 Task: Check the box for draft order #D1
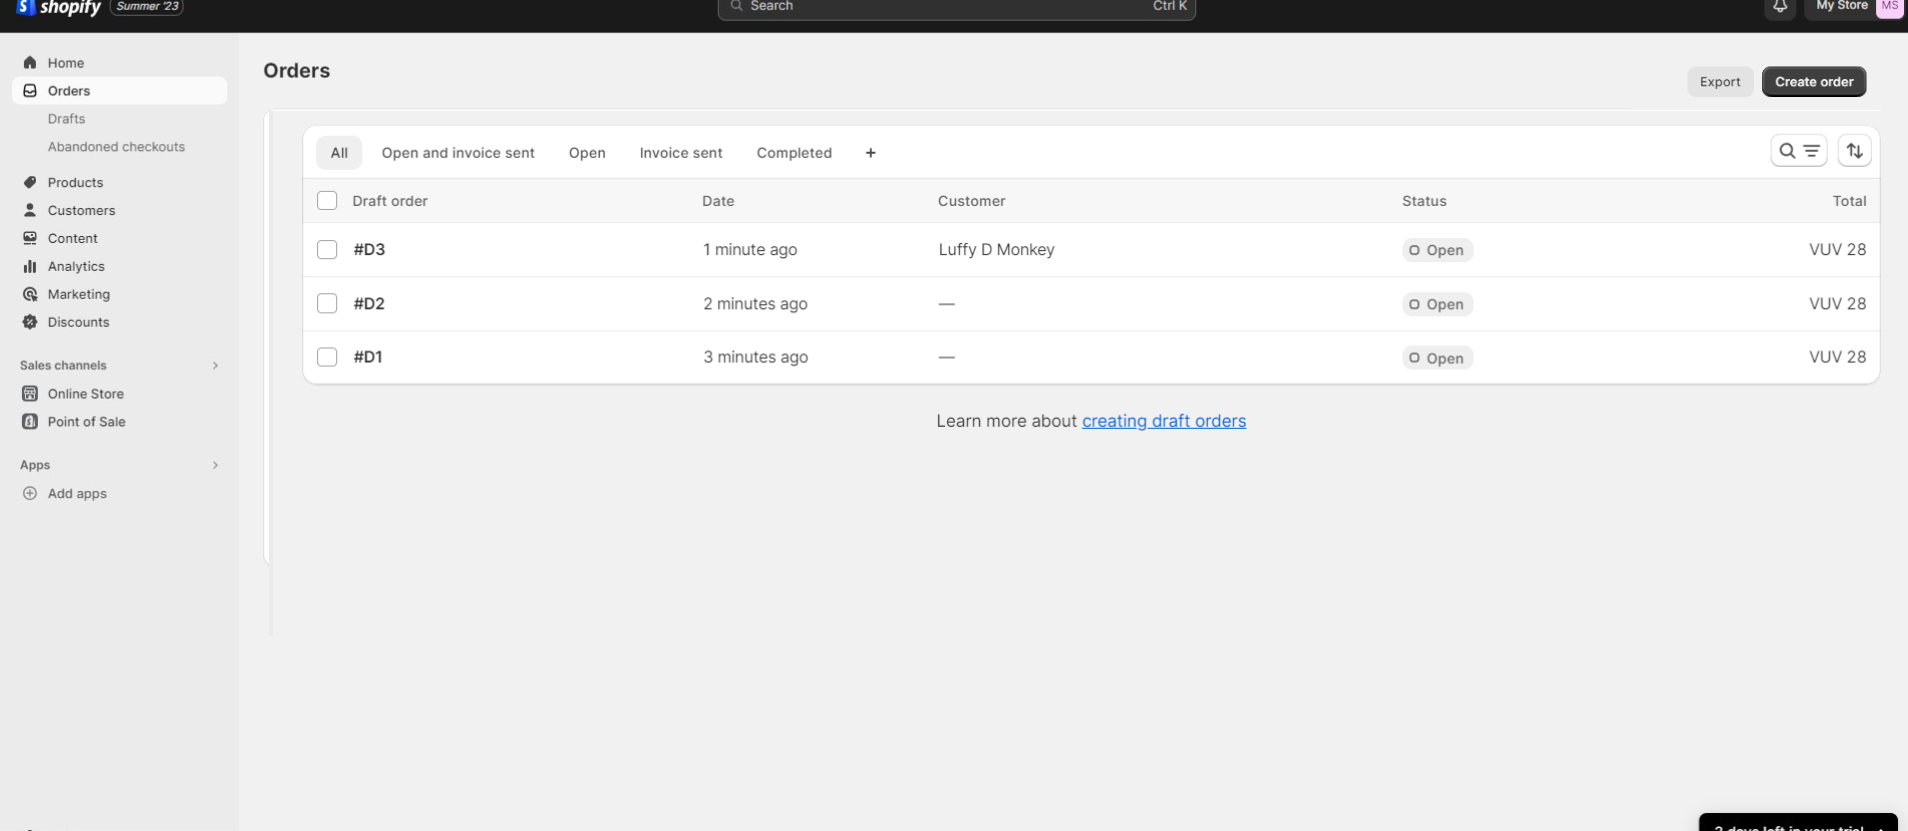pos(327,357)
